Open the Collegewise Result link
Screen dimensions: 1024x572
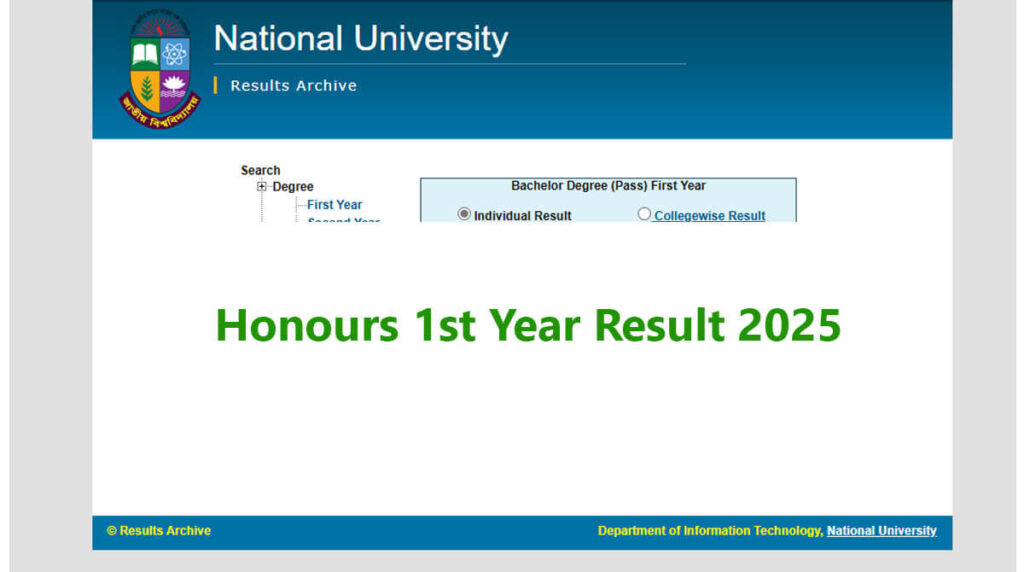coord(709,215)
